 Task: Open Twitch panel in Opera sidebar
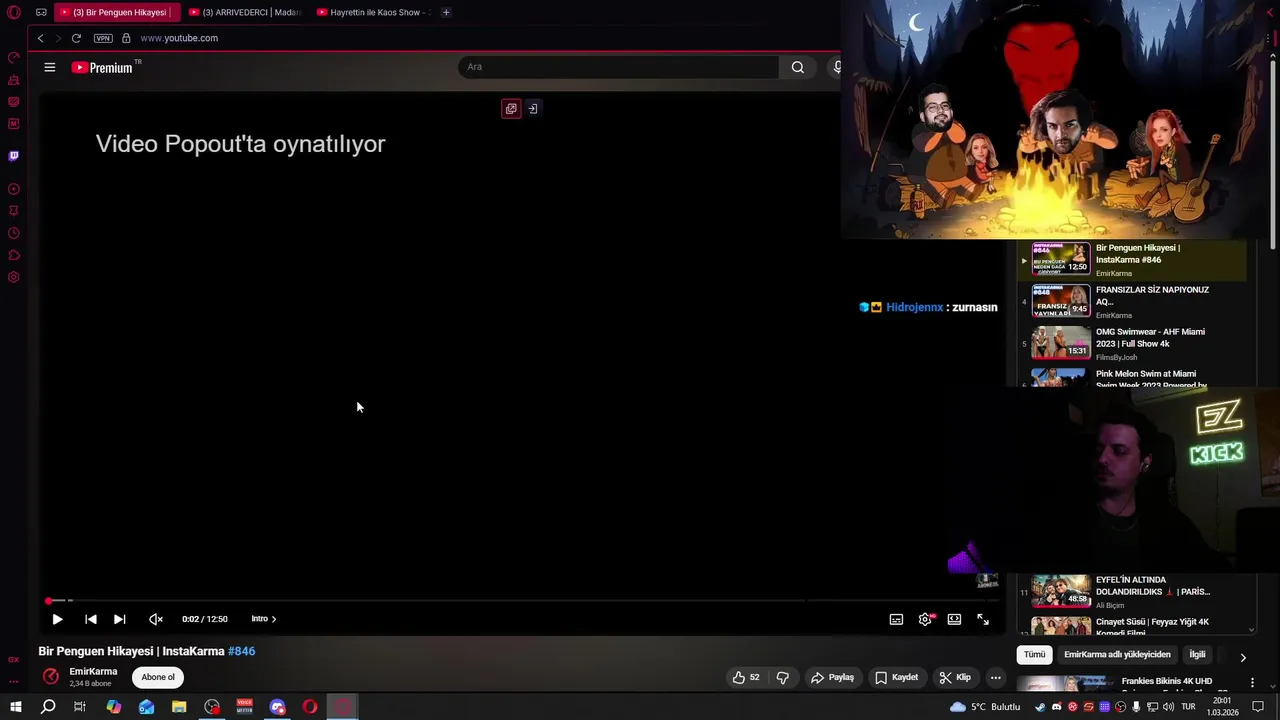pos(14,156)
